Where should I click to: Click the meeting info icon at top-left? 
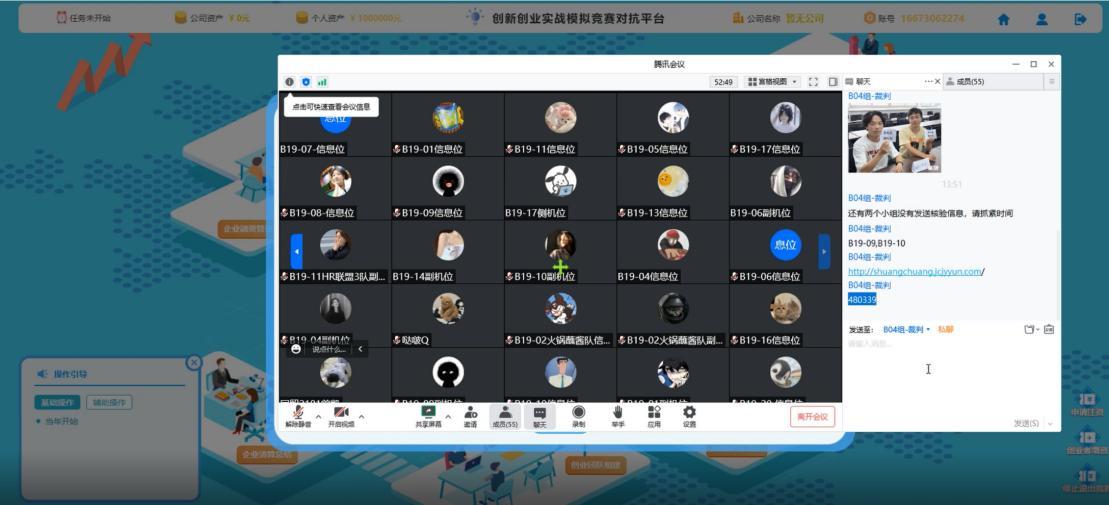[290, 82]
